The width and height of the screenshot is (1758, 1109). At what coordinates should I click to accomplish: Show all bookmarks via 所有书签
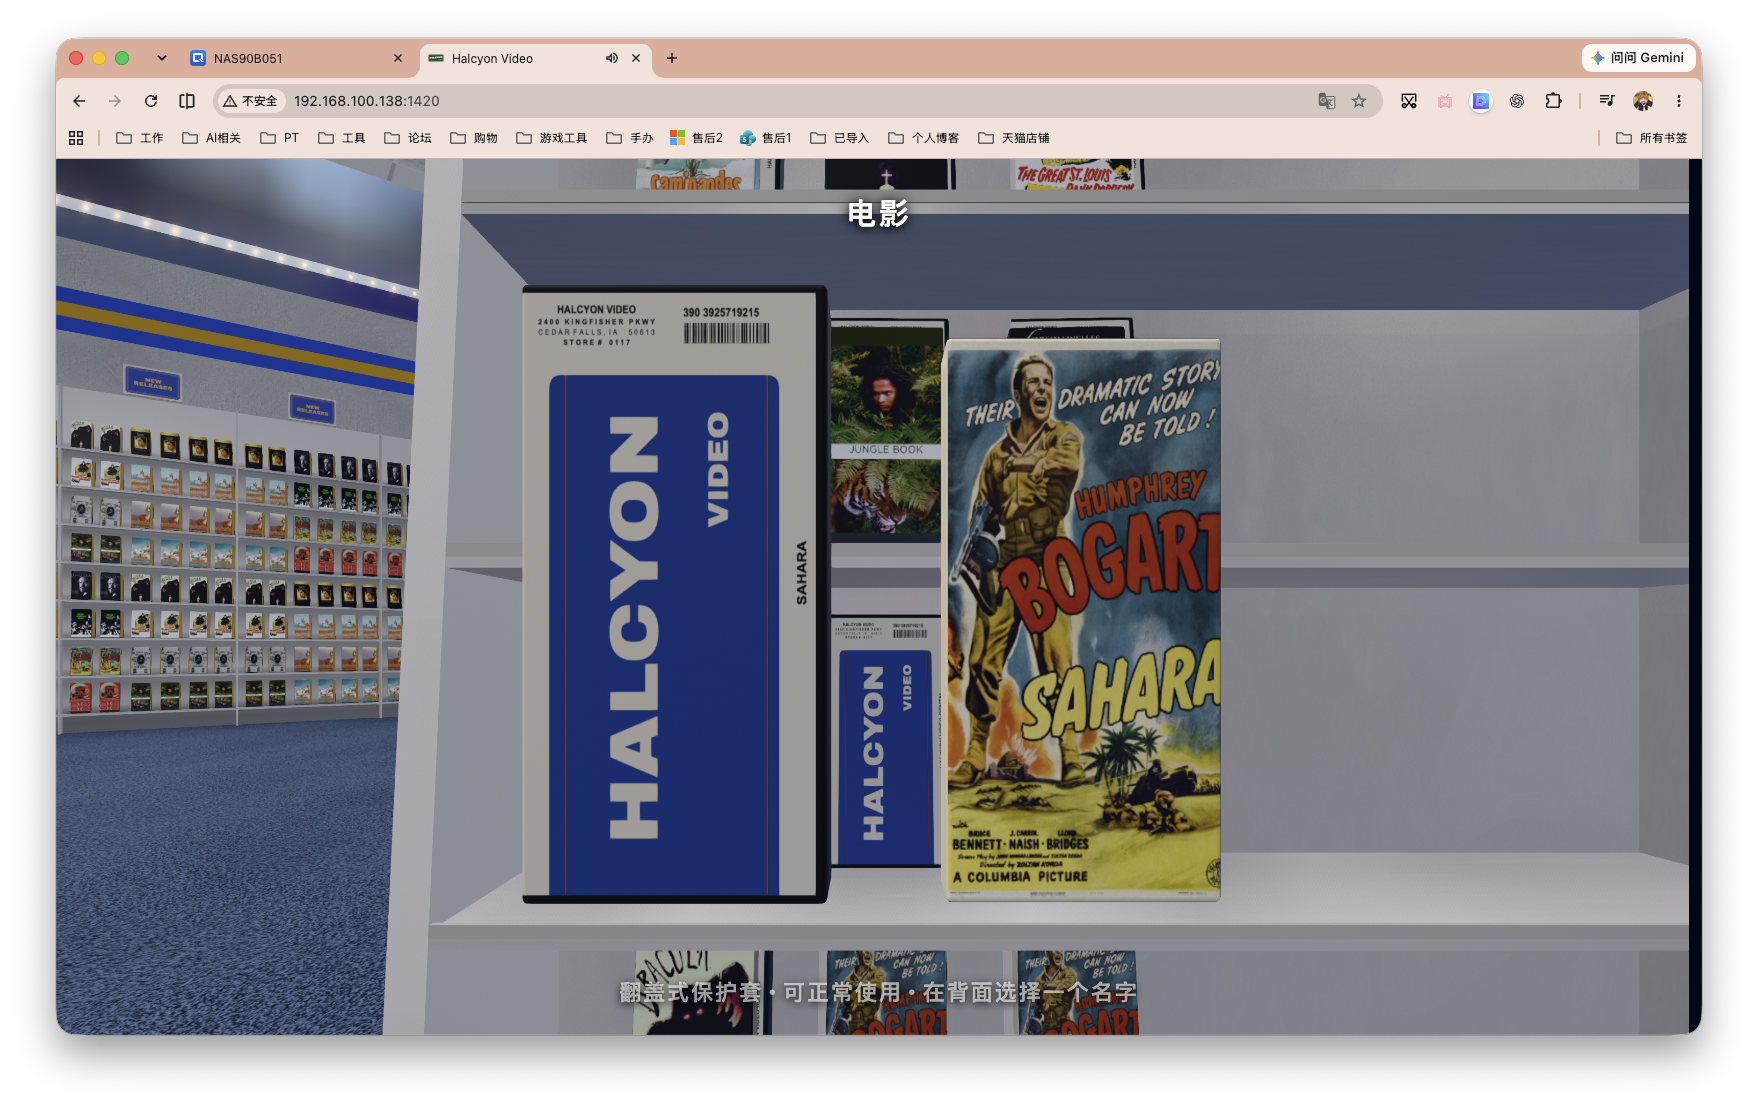click(1652, 138)
